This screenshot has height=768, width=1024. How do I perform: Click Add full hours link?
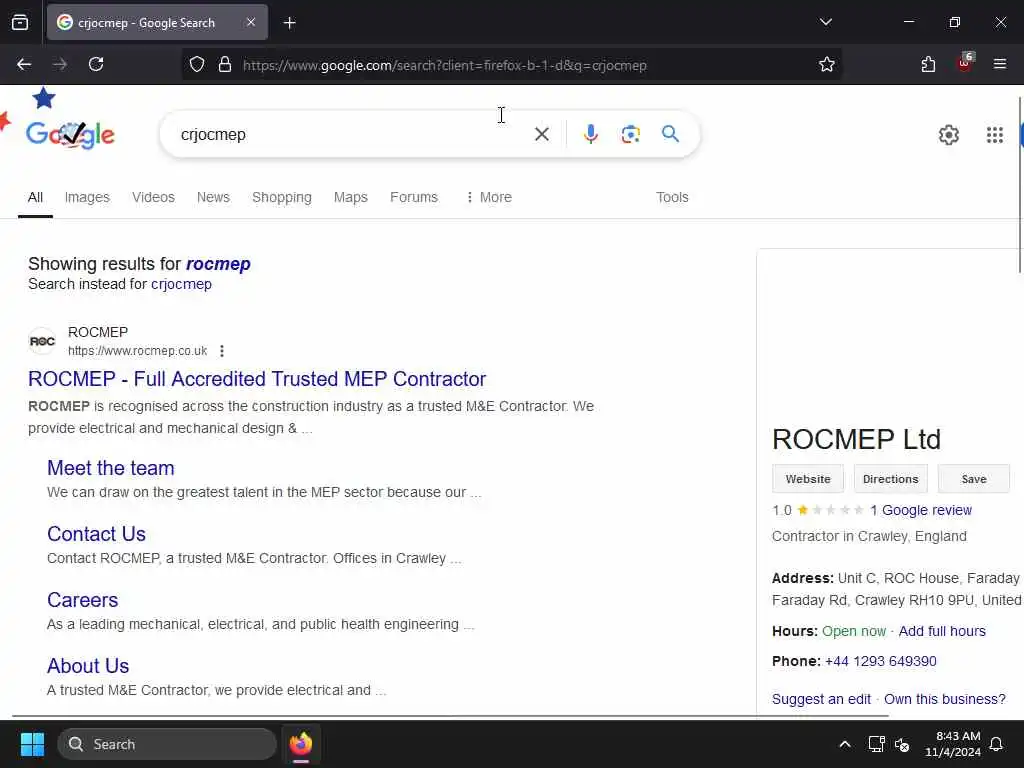pyautogui.click(x=942, y=631)
